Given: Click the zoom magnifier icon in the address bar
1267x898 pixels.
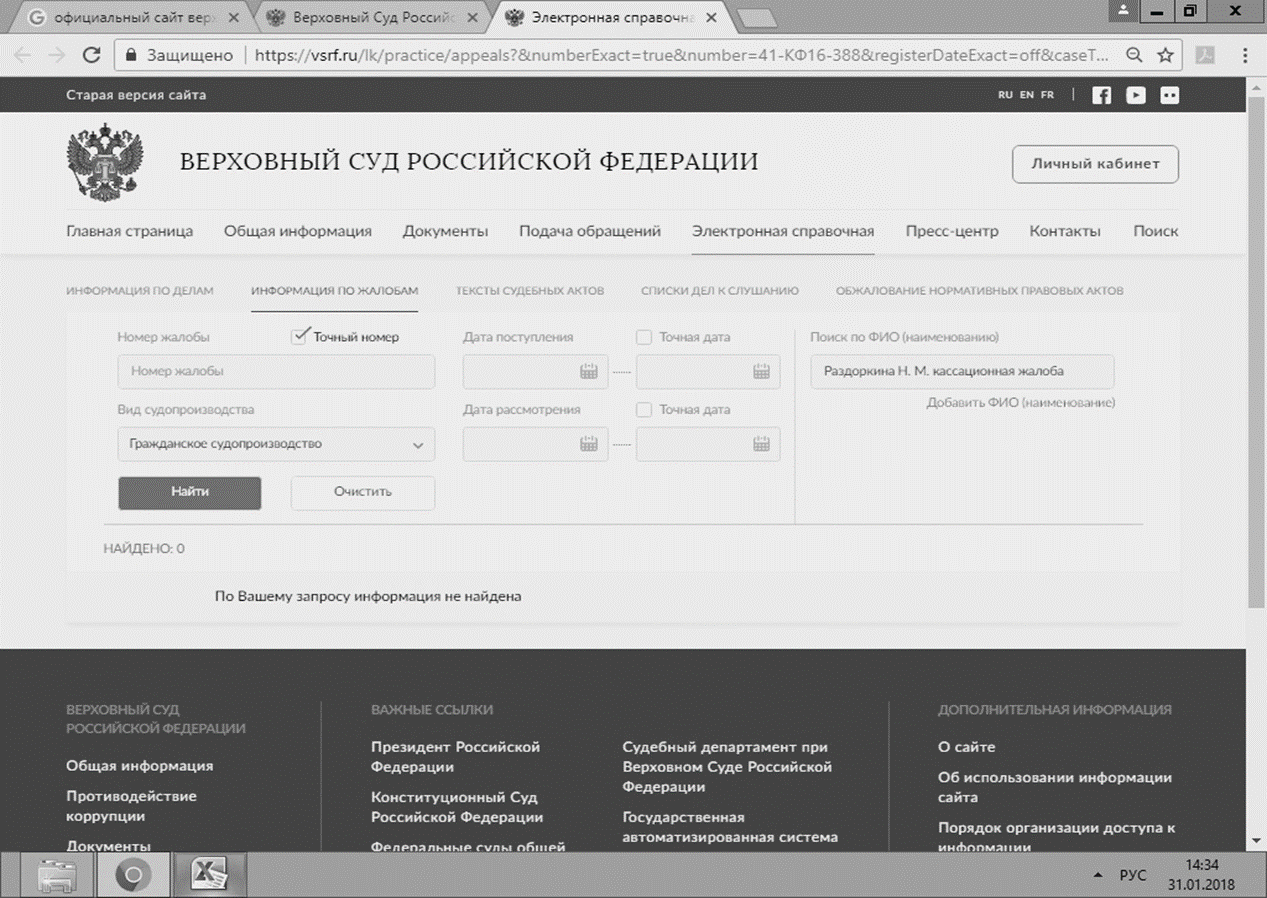Looking at the screenshot, I should pyautogui.click(x=1134, y=56).
